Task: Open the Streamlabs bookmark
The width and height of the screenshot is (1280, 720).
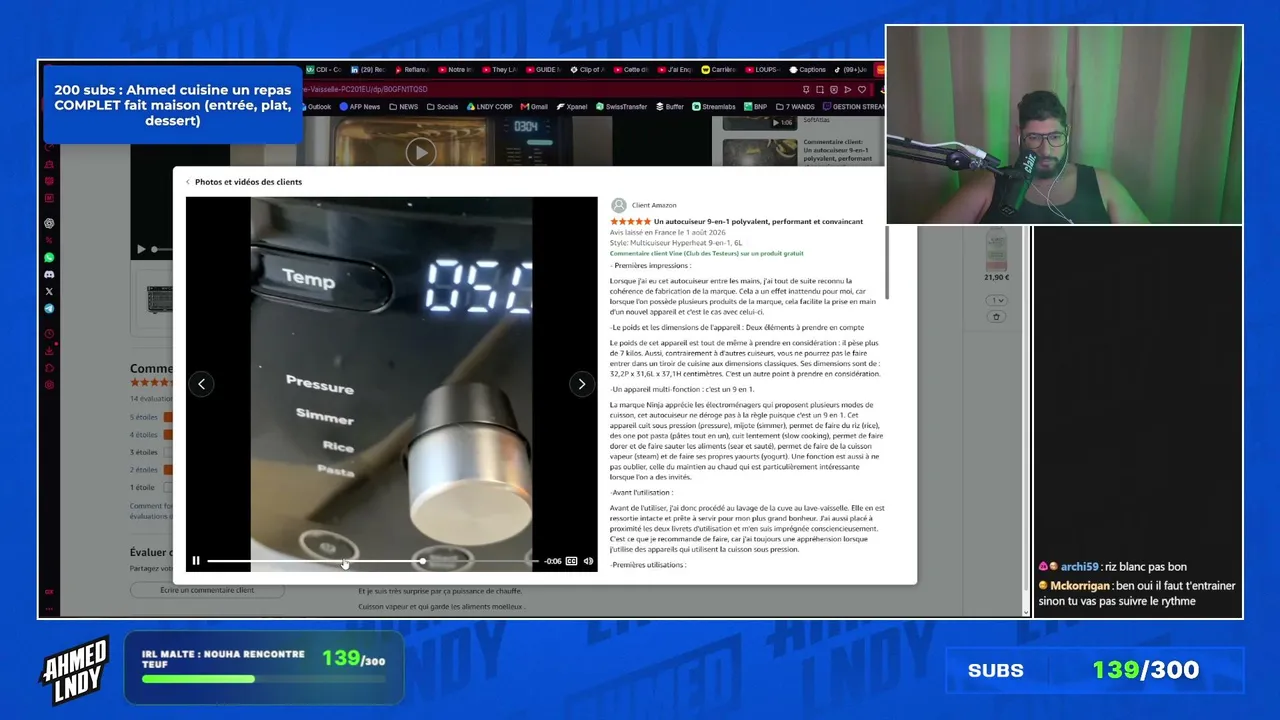Action: click(714, 107)
